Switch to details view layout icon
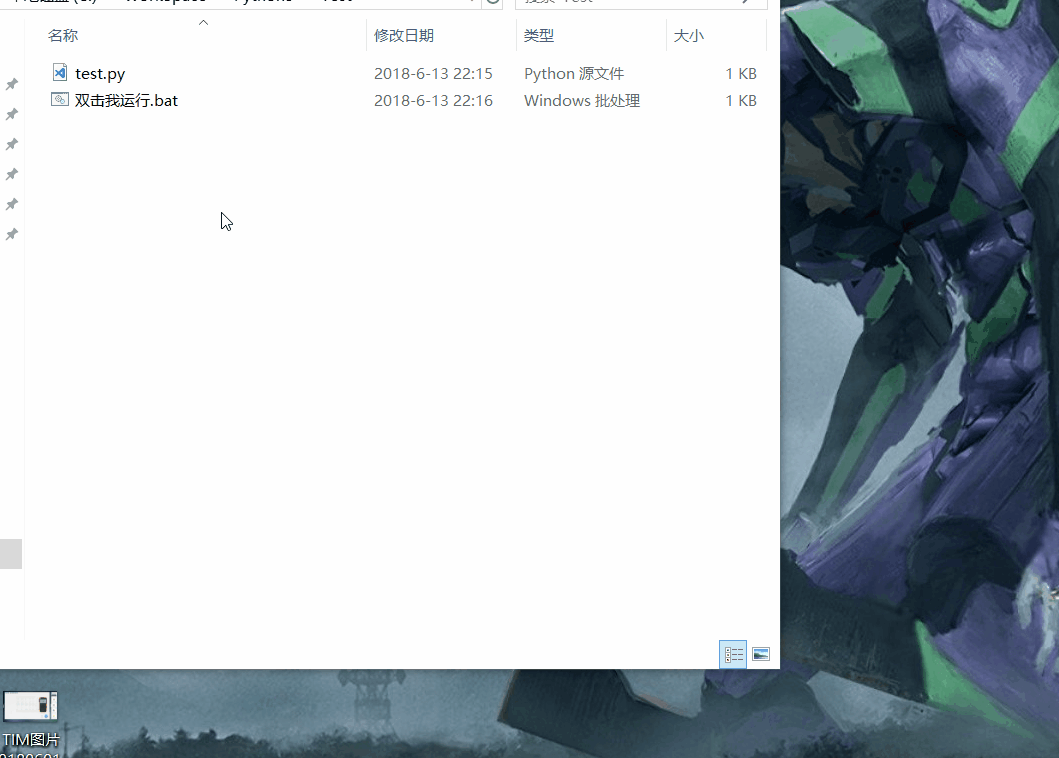 click(x=733, y=654)
